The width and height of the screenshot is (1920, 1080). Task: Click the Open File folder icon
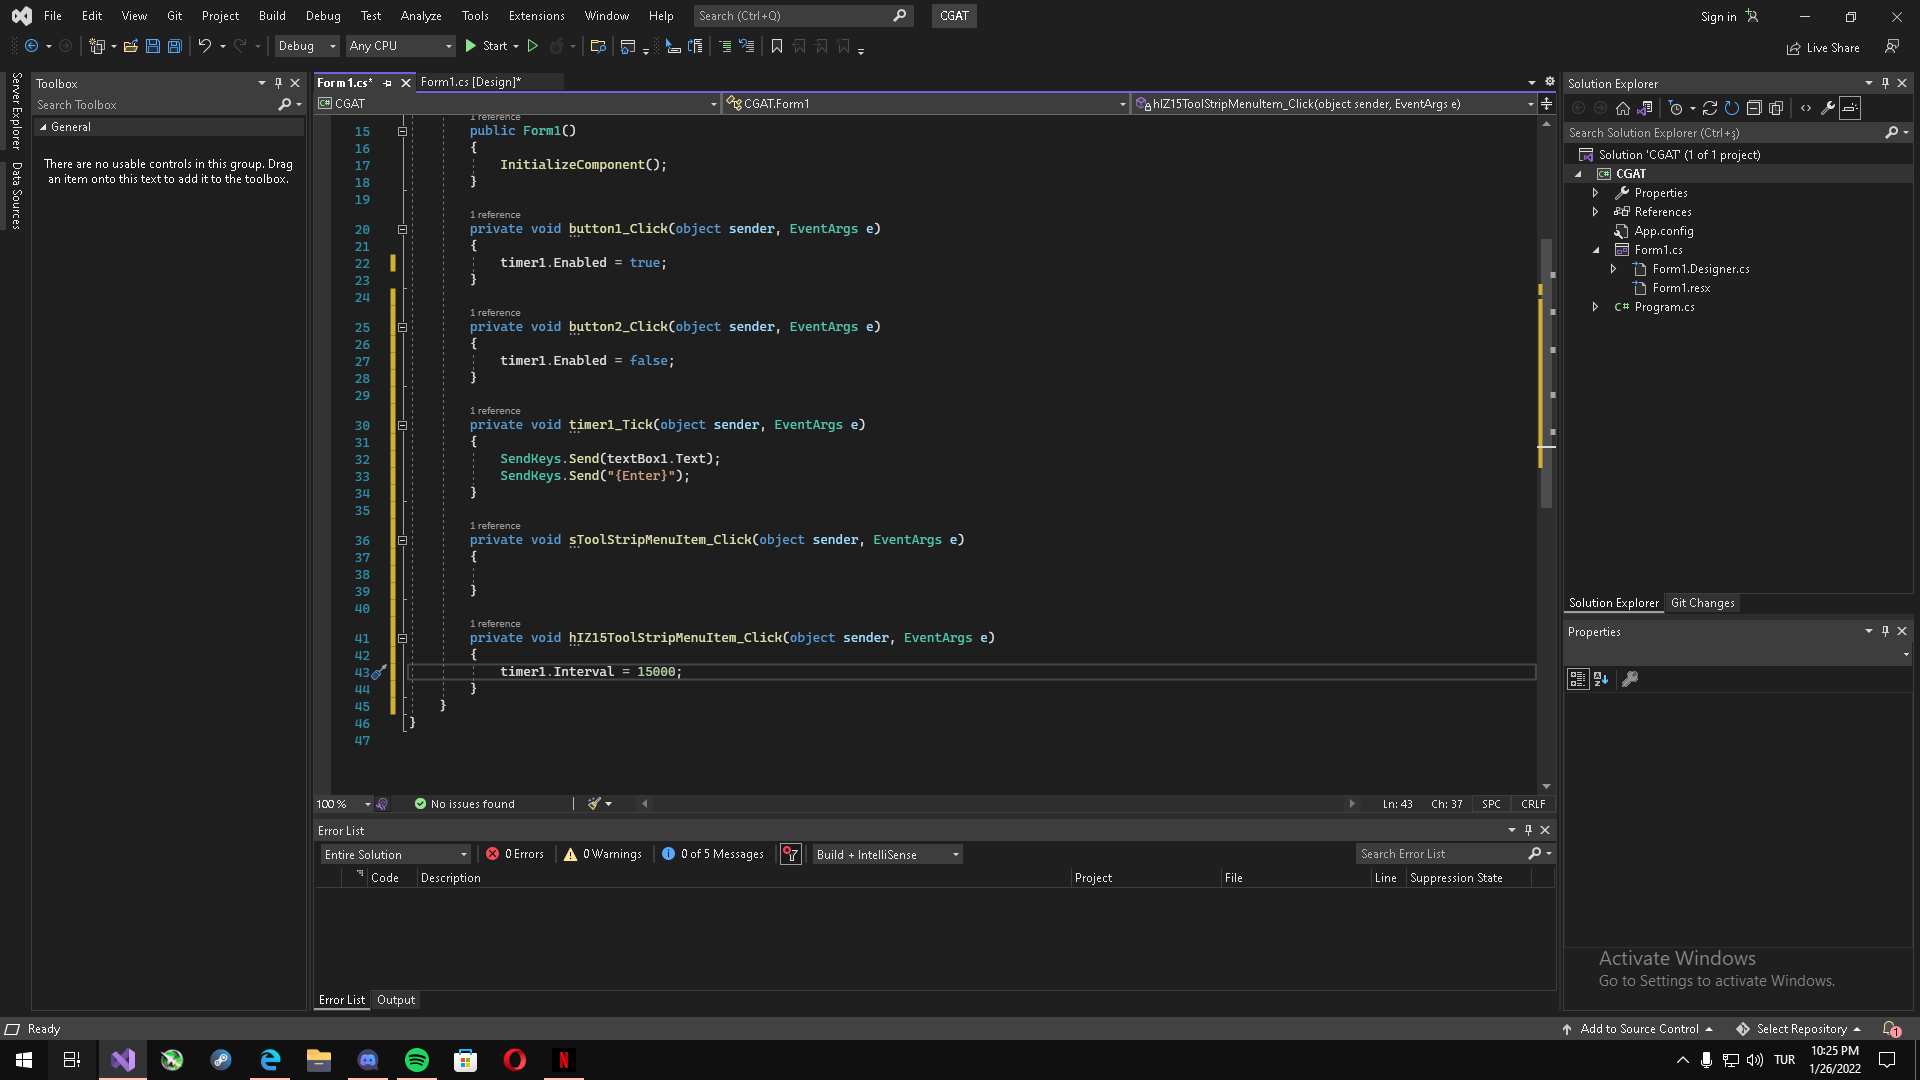[130, 46]
